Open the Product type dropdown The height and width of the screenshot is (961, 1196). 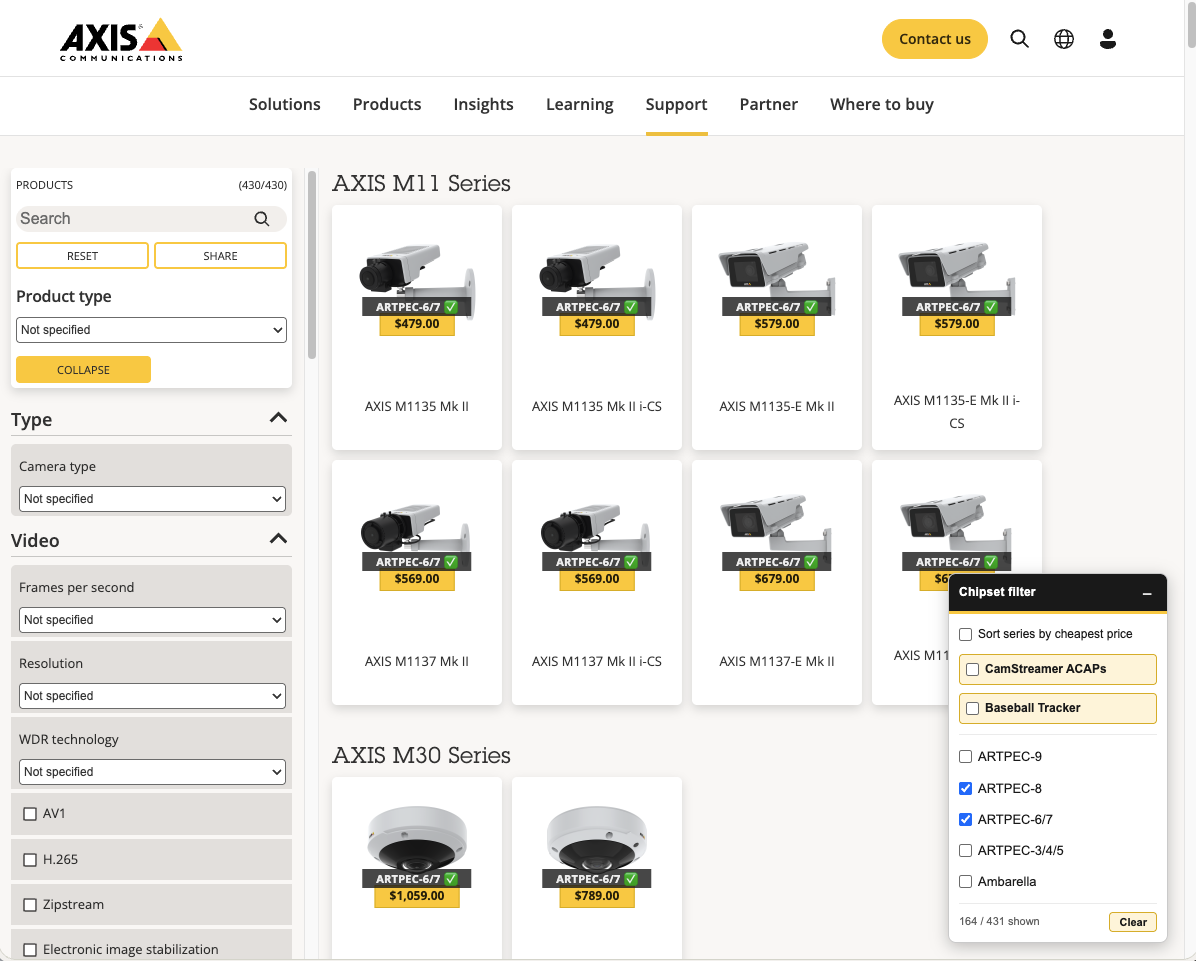151,329
